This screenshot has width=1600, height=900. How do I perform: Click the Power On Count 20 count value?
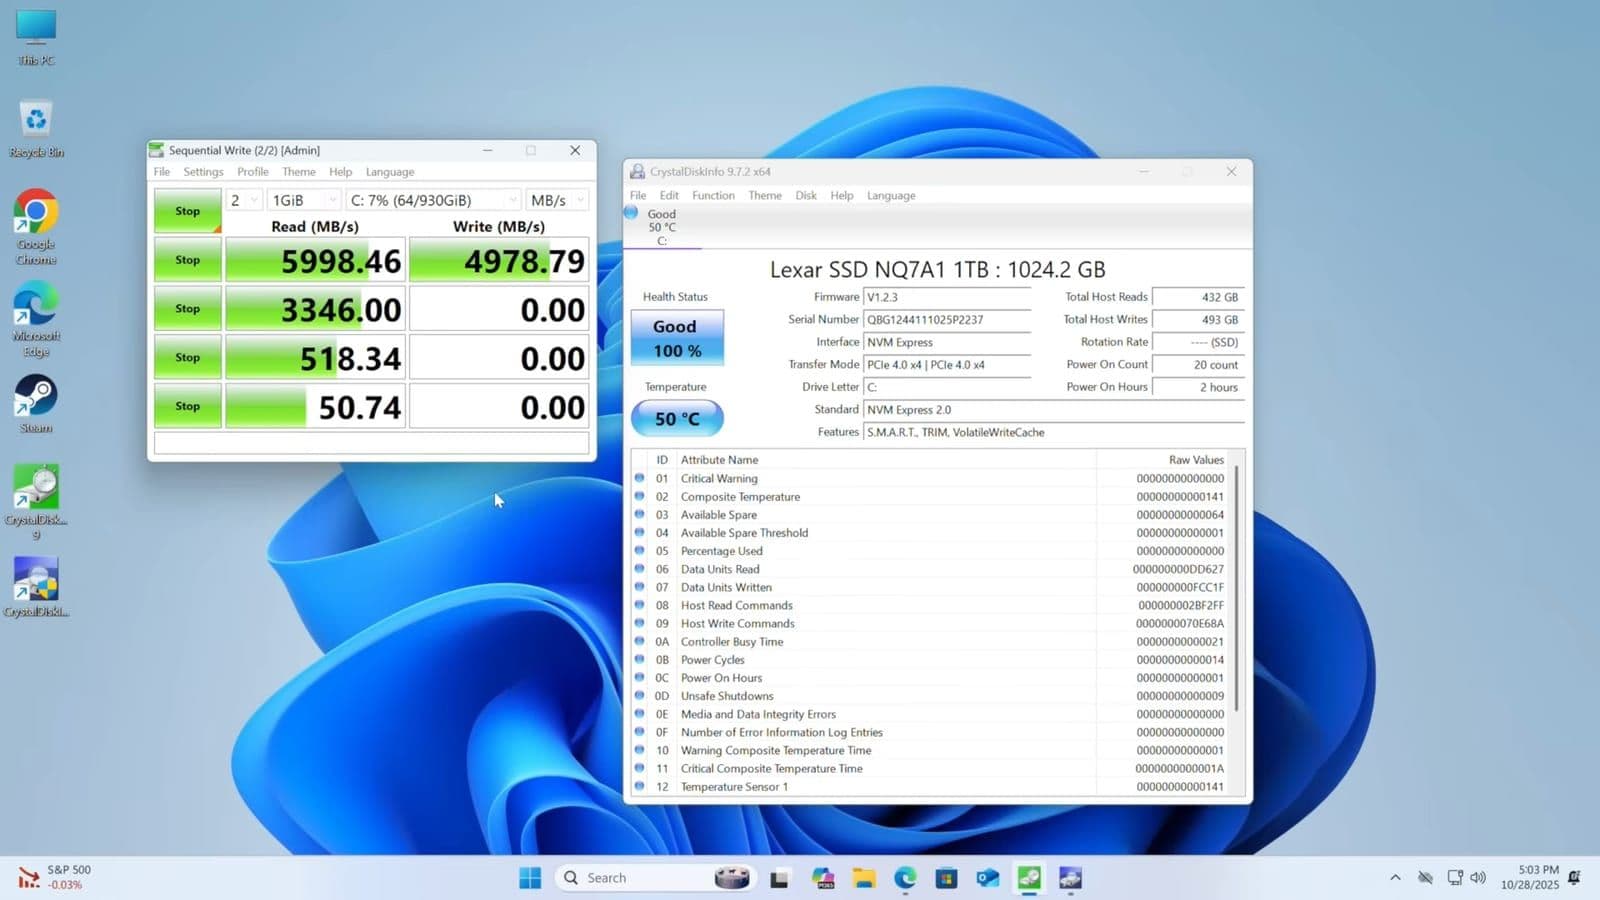1198,365
